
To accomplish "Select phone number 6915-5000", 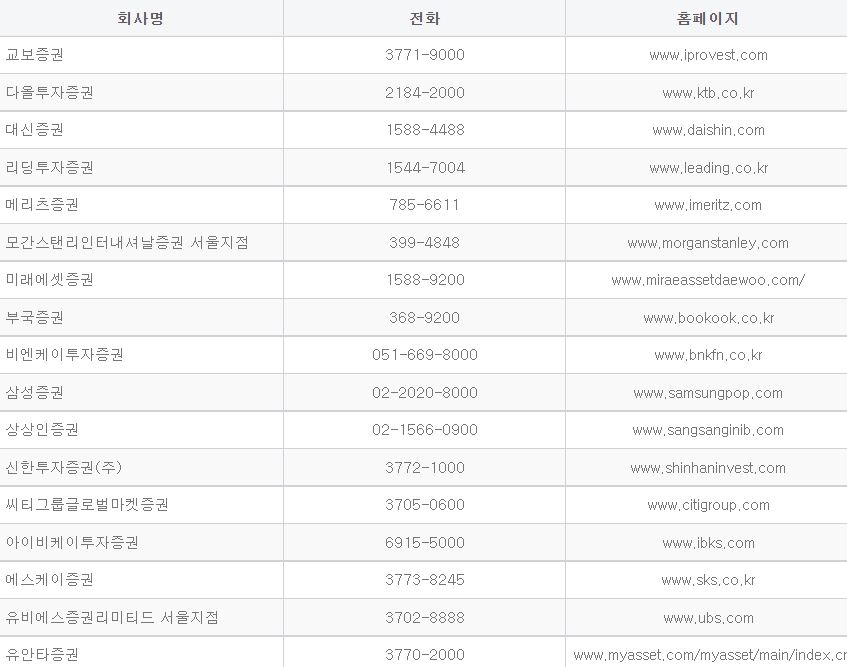I will click(x=425, y=543).
